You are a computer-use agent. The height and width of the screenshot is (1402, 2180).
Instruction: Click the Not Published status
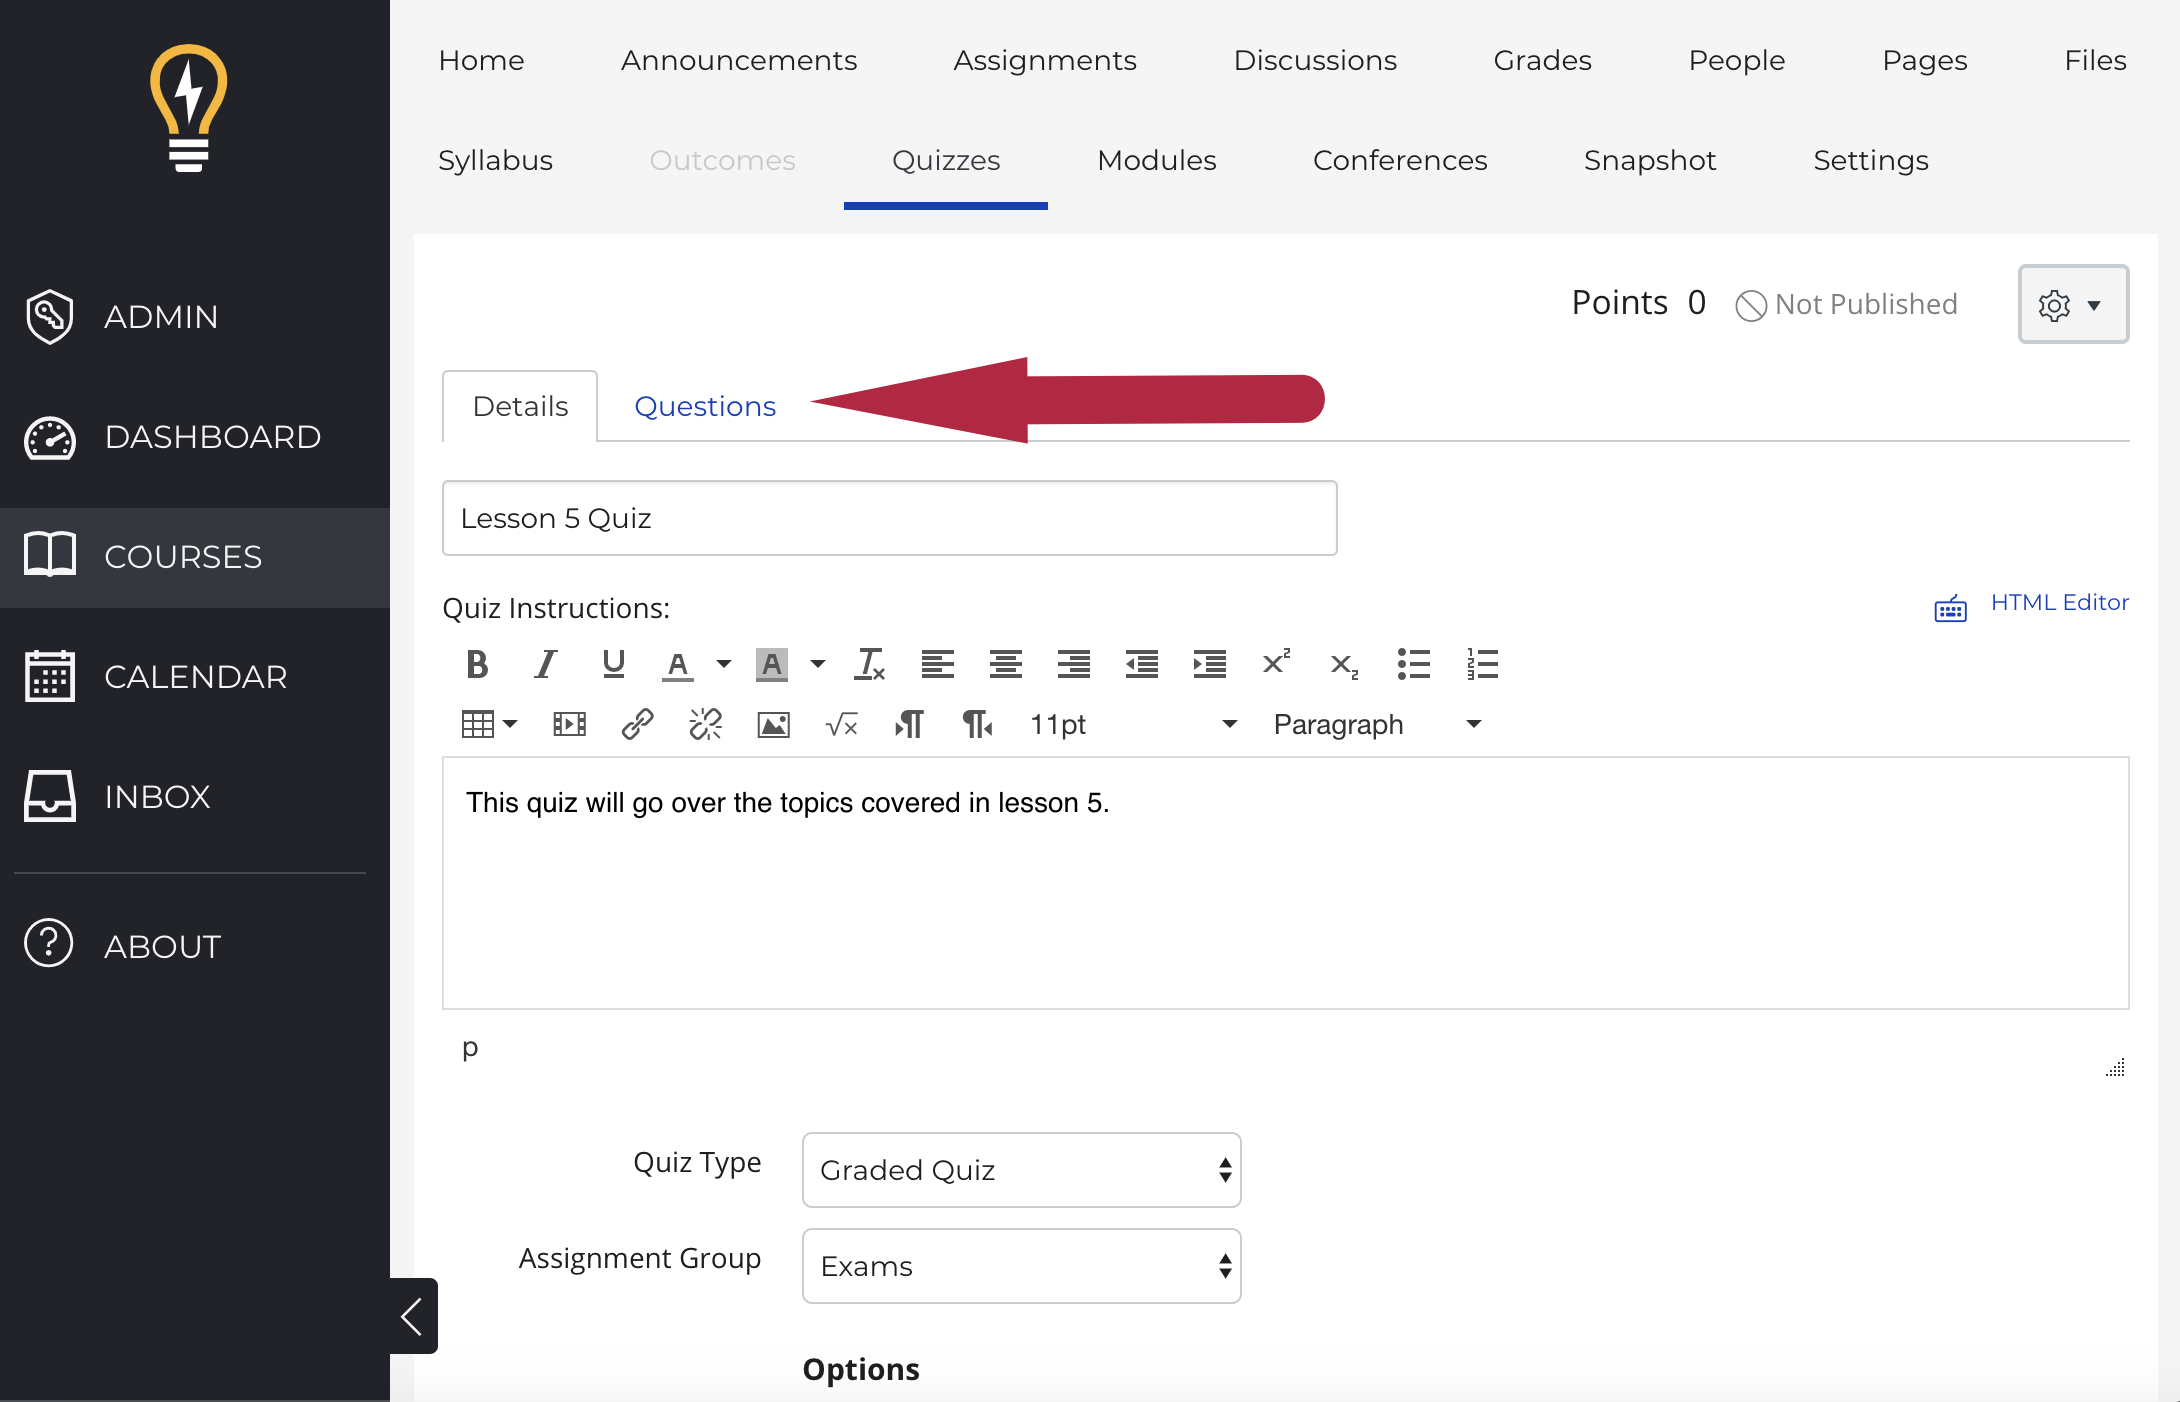coord(1846,304)
